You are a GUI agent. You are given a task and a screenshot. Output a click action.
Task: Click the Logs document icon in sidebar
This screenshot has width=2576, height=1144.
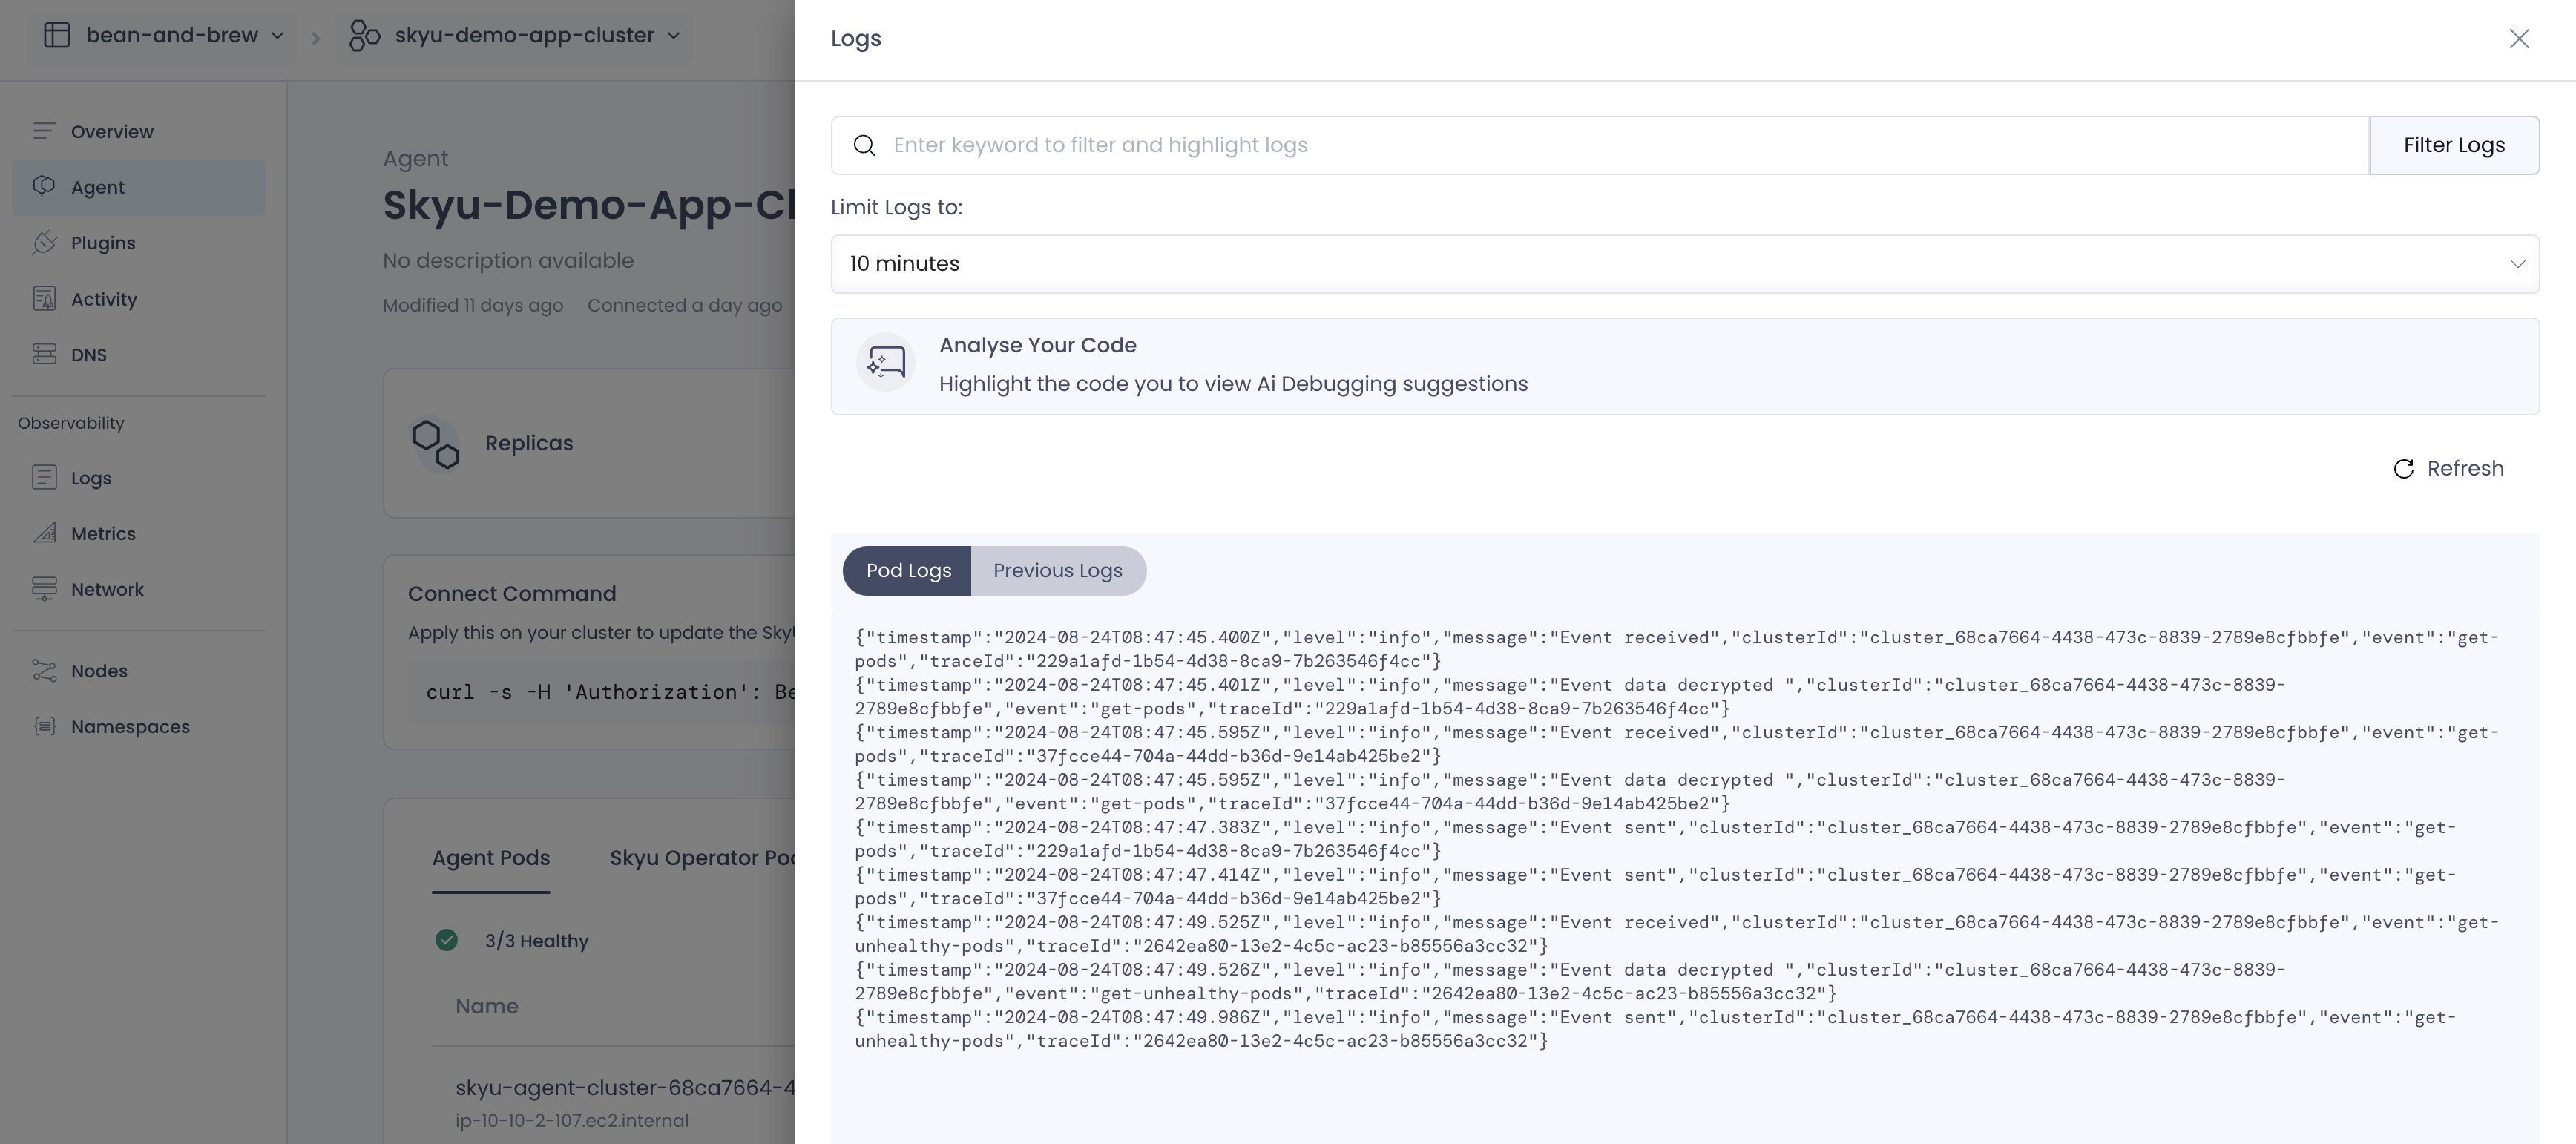click(x=44, y=477)
